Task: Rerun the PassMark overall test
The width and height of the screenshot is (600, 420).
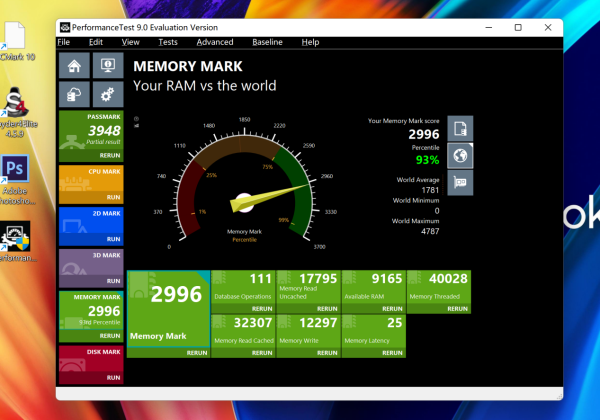Action: [x=110, y=155]
